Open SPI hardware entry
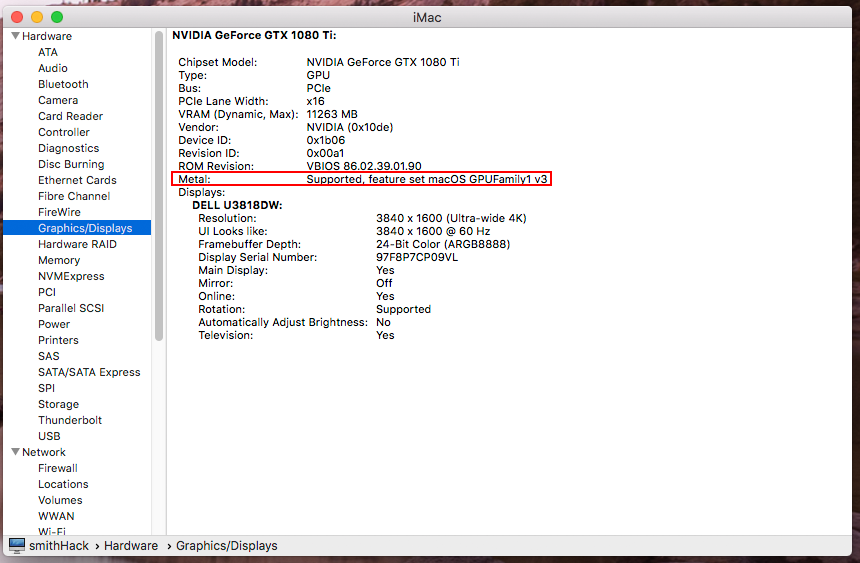Screen dimensions: 860x563 click(47, 388)
